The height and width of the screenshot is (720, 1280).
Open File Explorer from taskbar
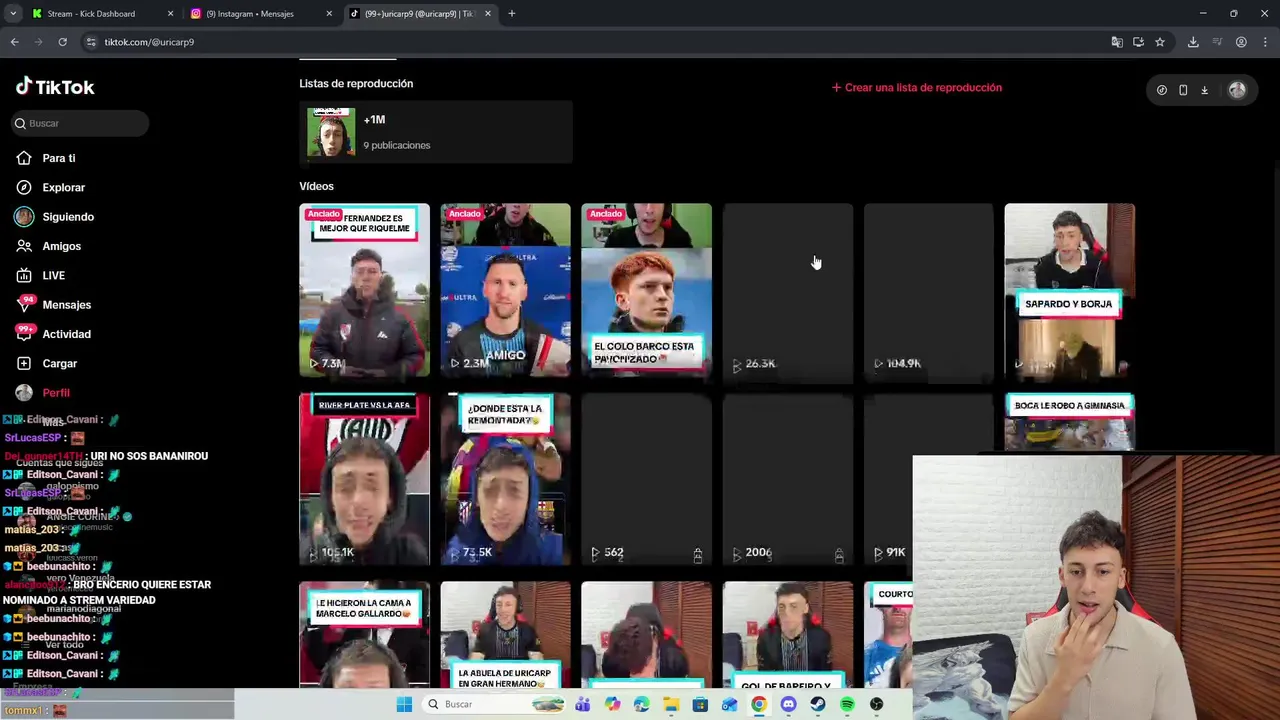click(x=671, y=704)
